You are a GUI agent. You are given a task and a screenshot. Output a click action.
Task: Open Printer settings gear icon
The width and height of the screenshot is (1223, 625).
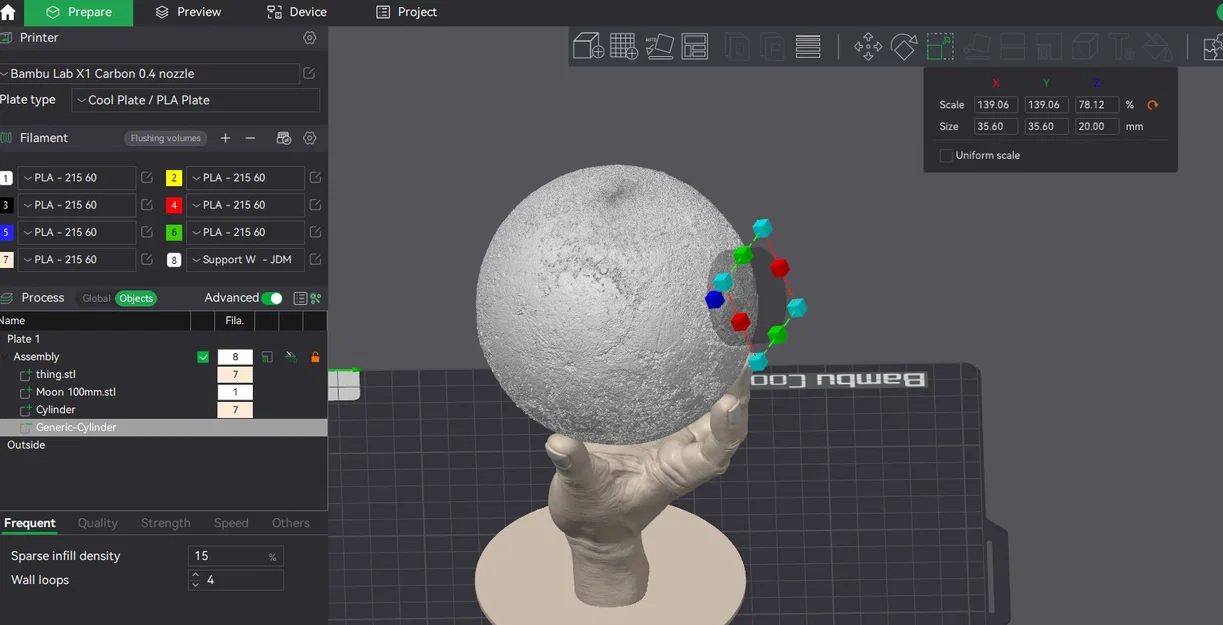[x=310, y=38]
